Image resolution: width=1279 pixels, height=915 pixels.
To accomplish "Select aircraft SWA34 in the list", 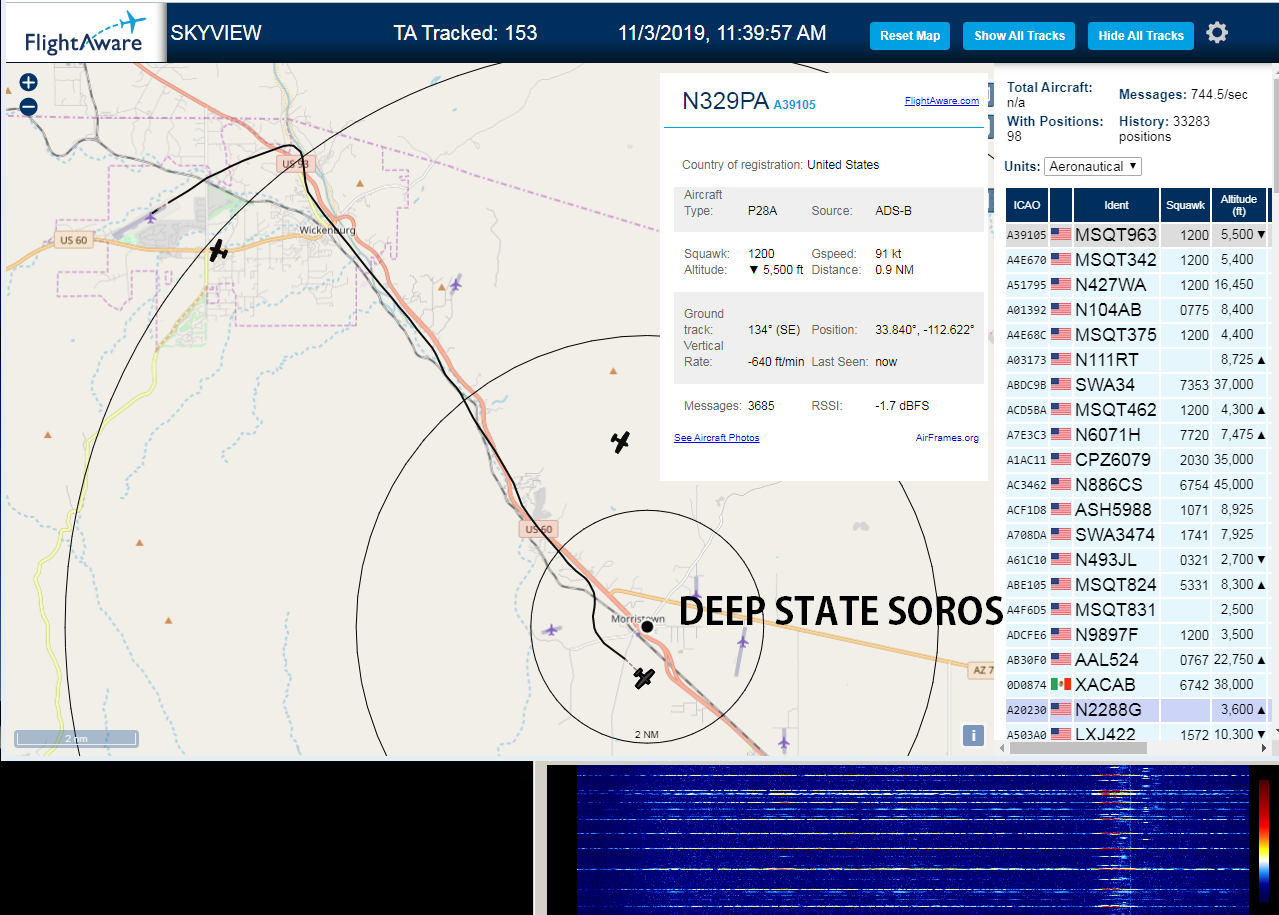I will click(x=1138, y=385).
